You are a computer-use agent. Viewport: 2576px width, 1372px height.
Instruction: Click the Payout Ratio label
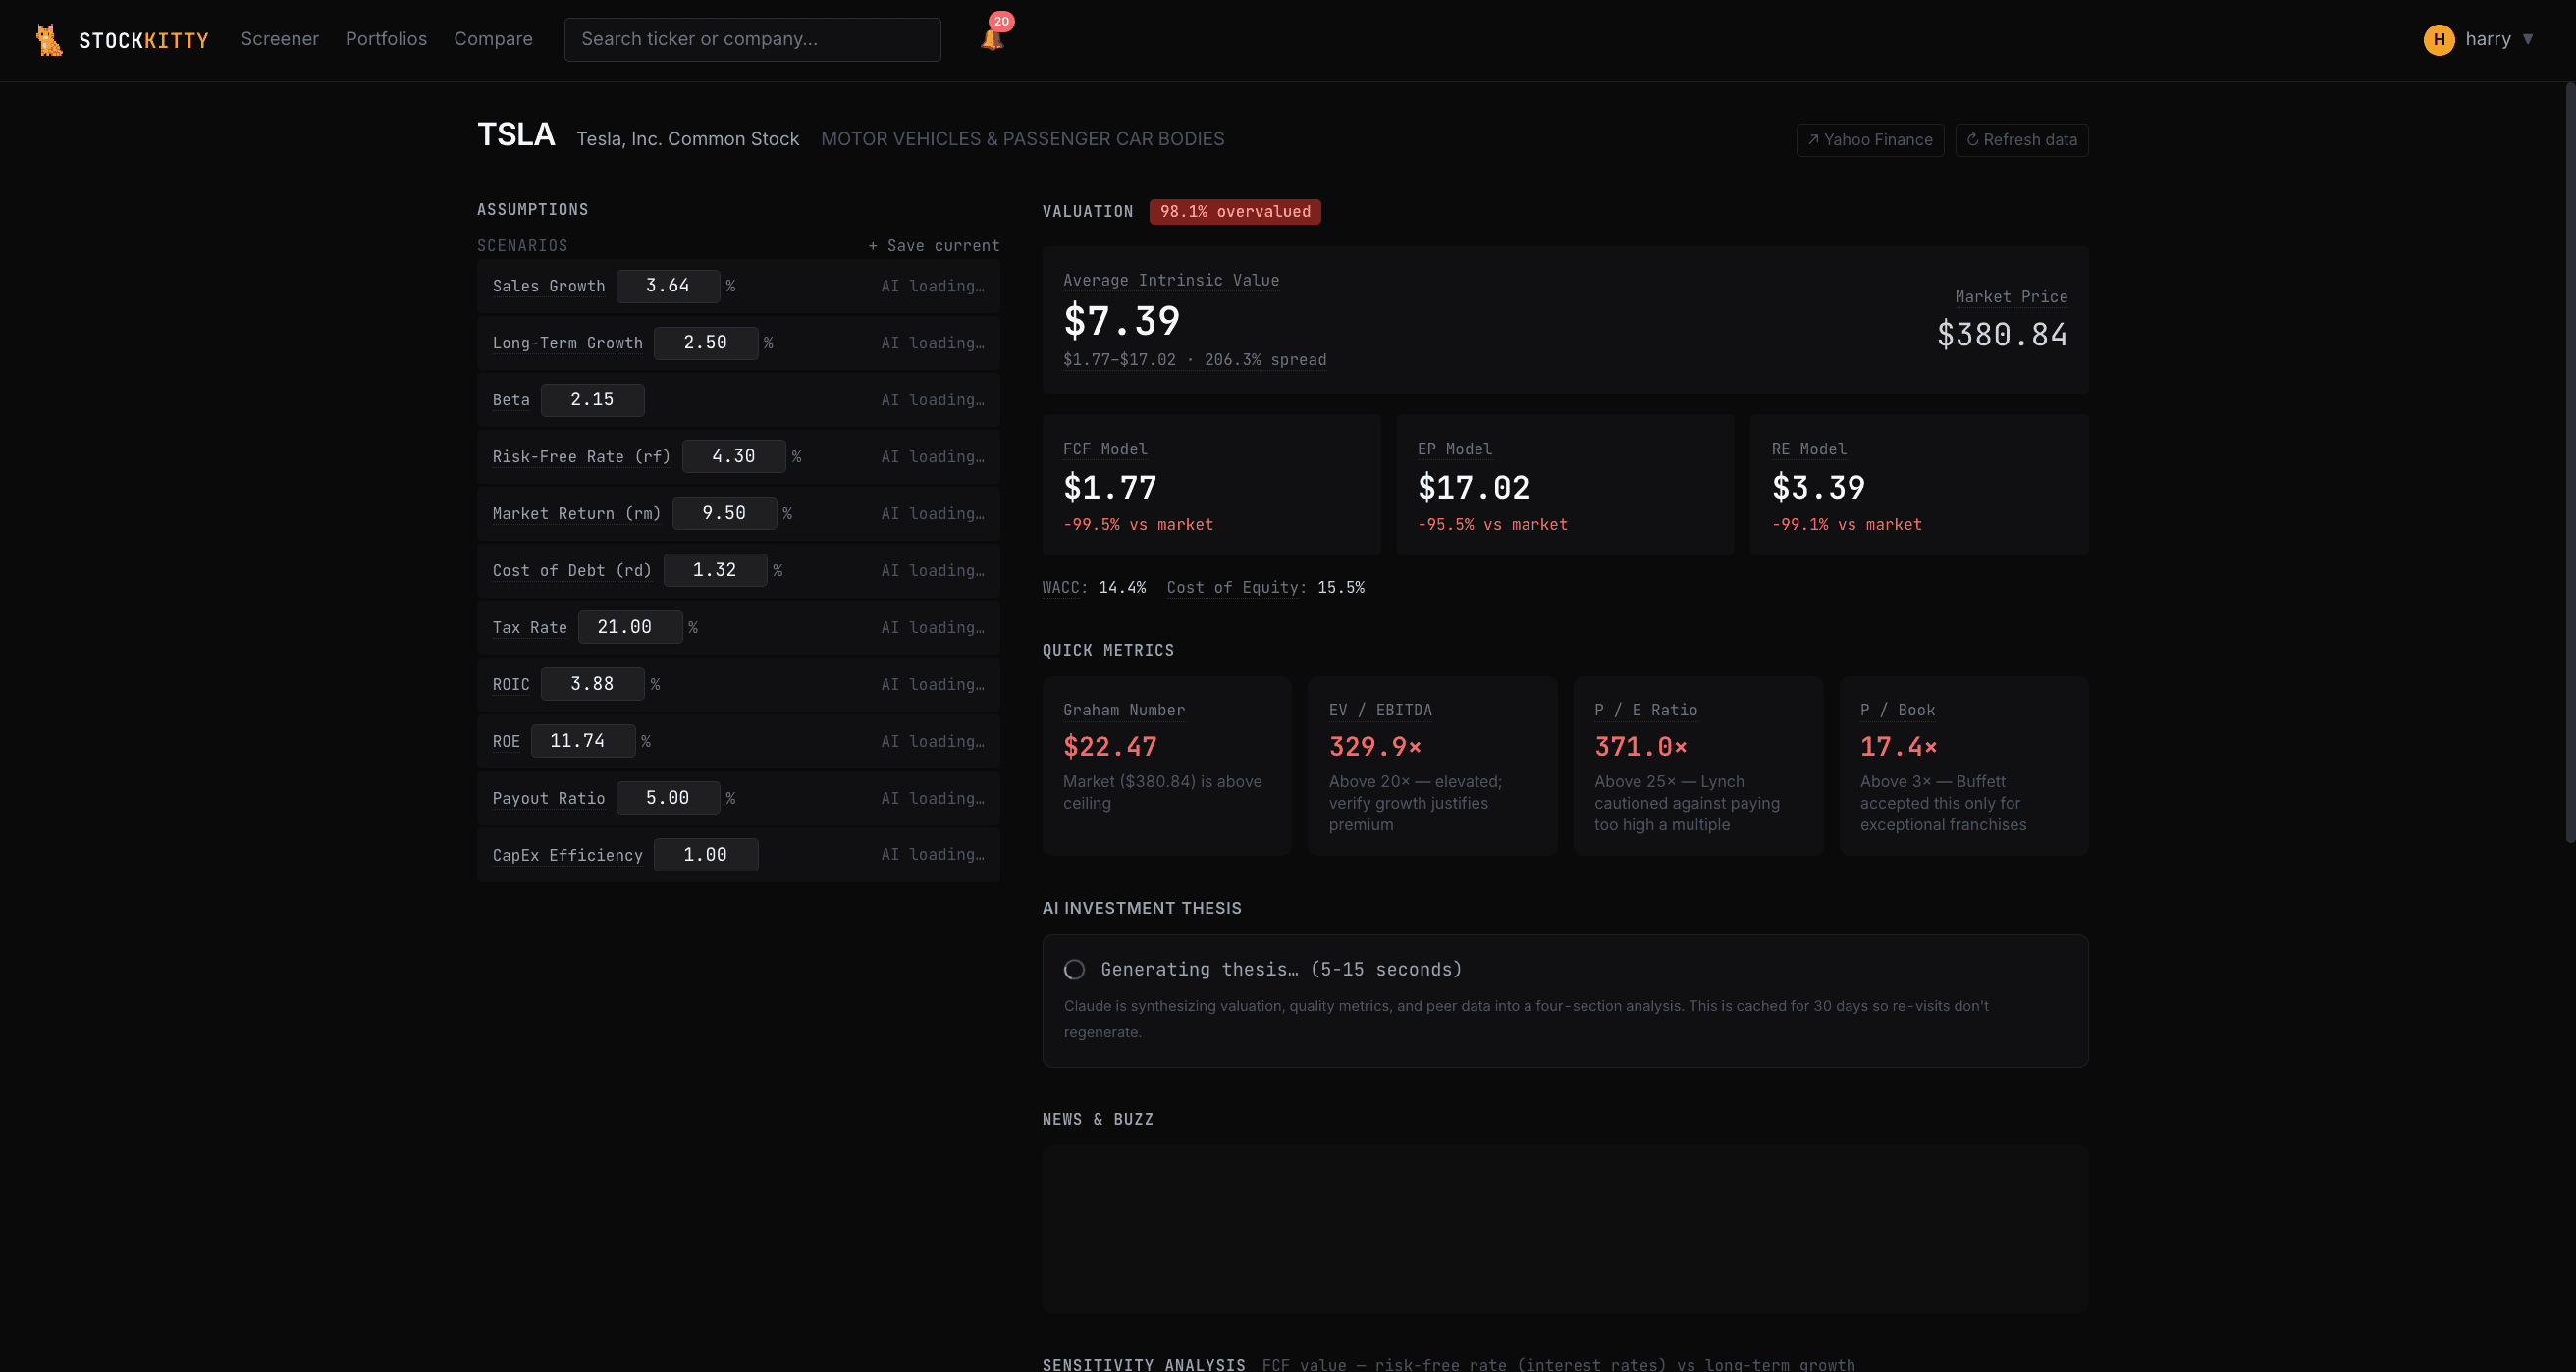pyautogui.click(x=548, y=799)
